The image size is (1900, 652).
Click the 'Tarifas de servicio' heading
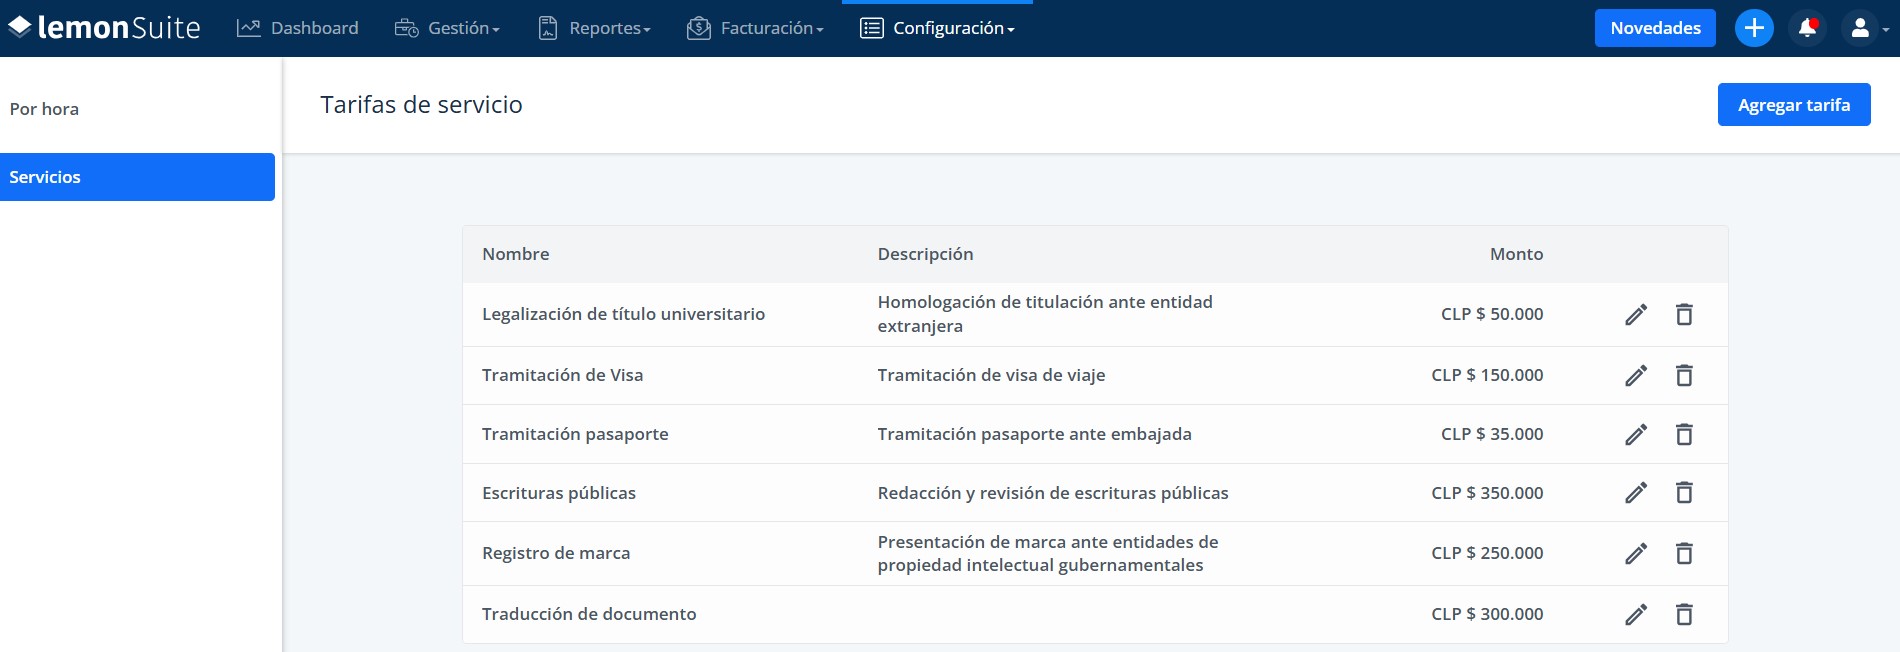[x=421, y=105]
